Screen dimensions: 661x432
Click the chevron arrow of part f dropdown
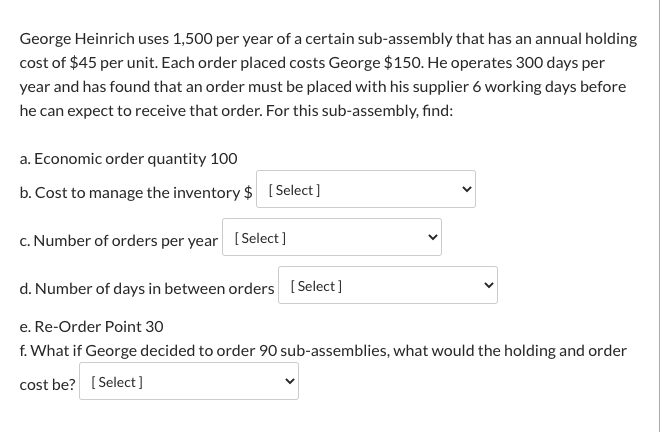pos(290,381)
